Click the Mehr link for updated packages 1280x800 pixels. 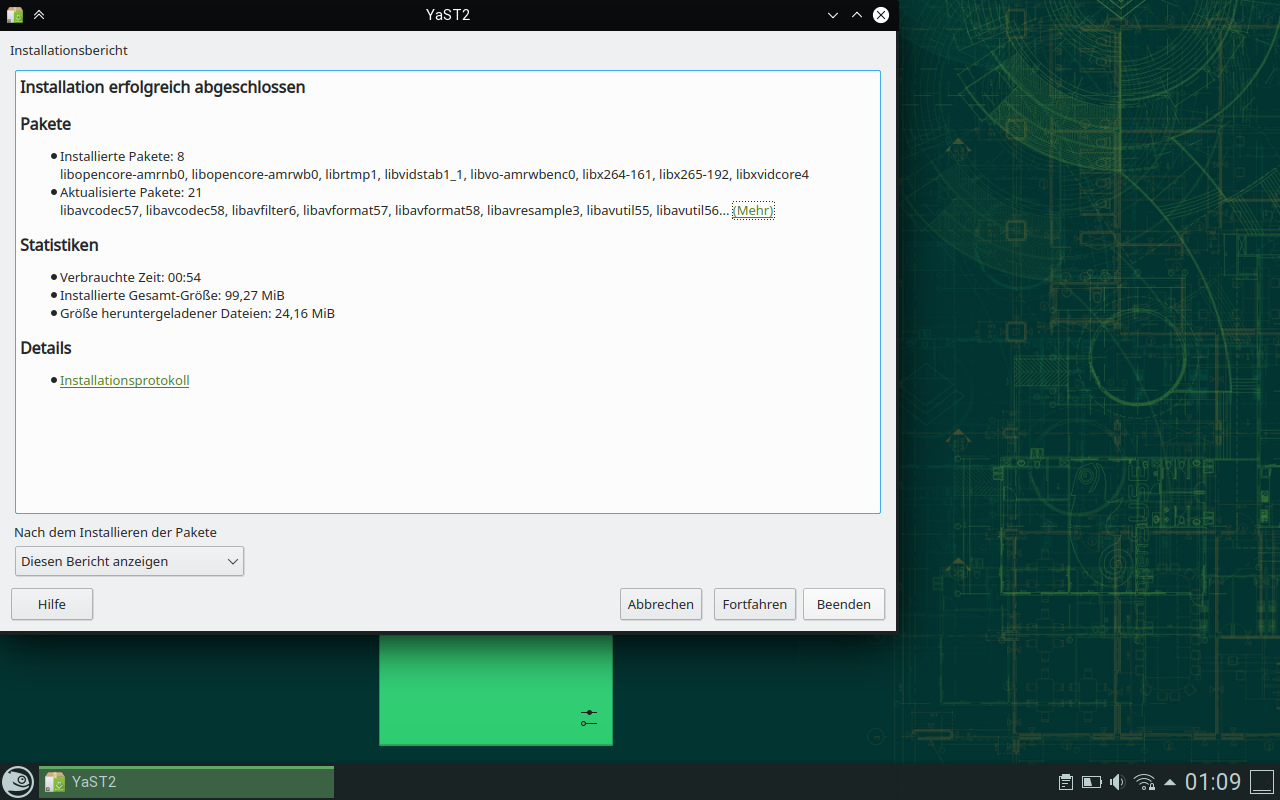pos(753,210)
